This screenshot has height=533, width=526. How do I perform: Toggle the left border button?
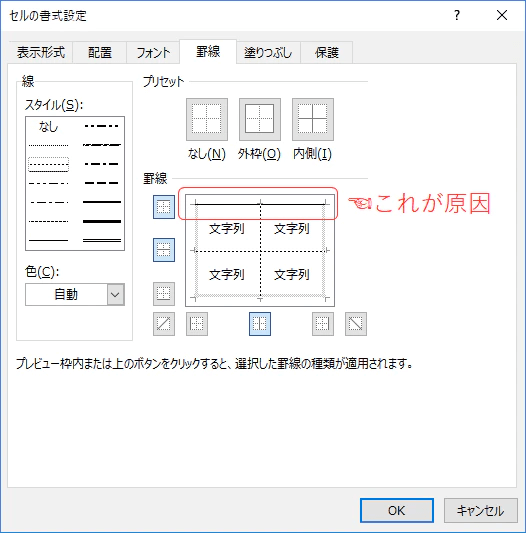coord(197,324)
